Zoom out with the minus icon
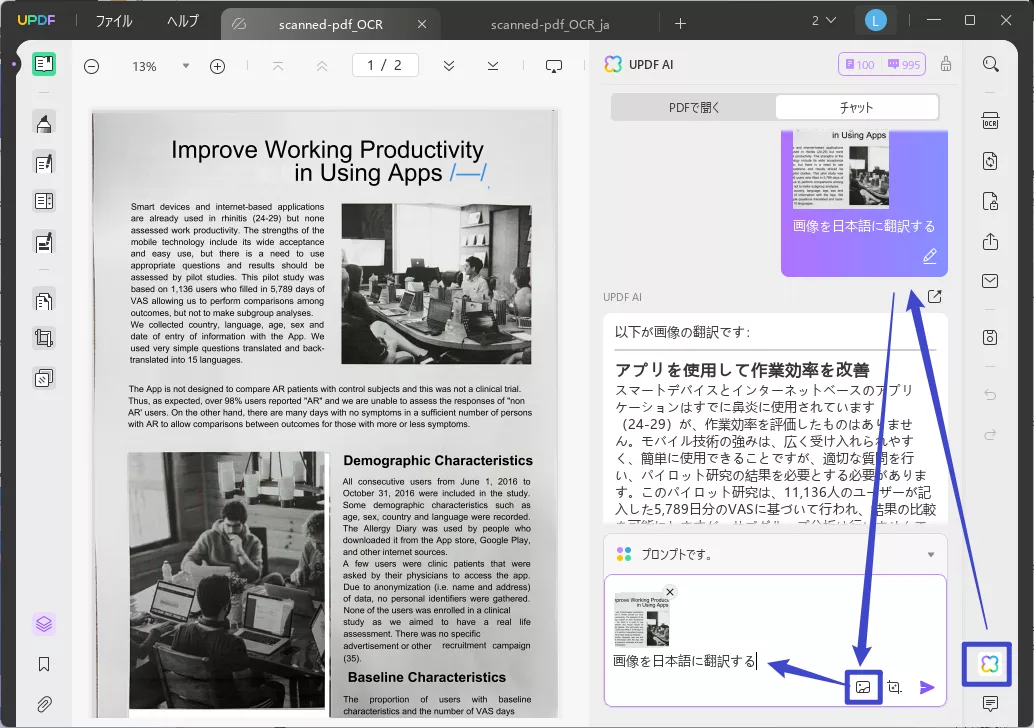 point(92,66)
